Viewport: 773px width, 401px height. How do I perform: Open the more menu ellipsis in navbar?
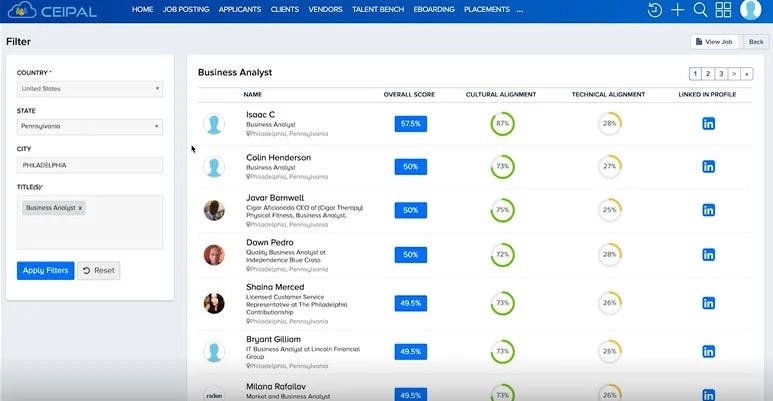[520, 10]
